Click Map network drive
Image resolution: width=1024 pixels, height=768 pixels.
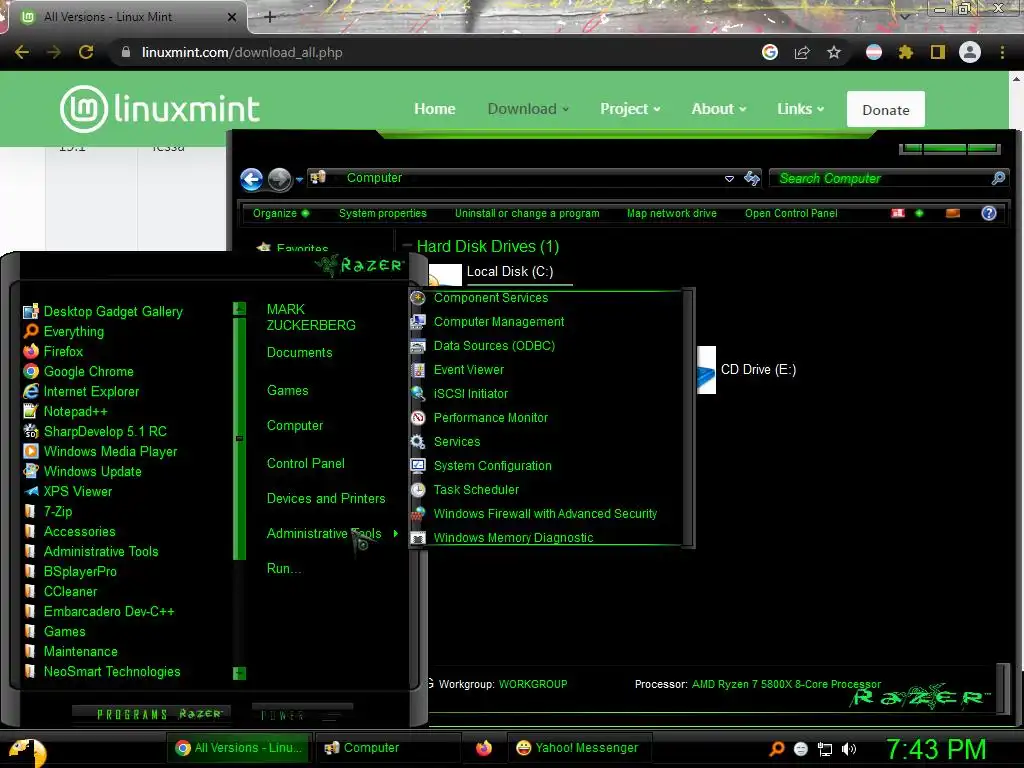[671, 214]
